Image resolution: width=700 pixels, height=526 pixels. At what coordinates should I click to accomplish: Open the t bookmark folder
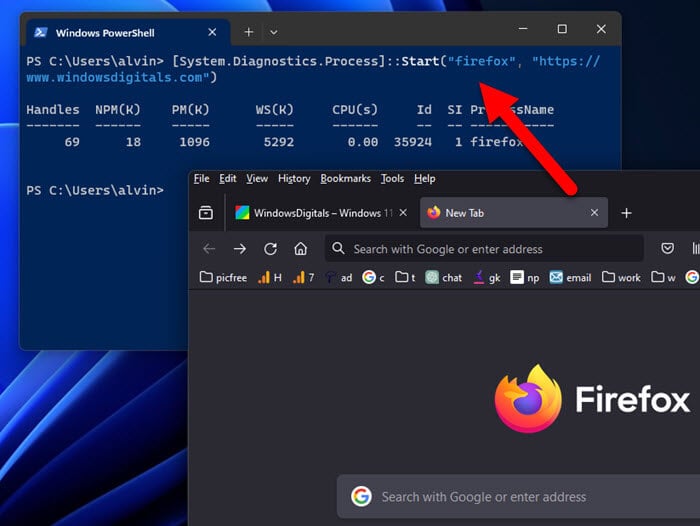point(405,277)
